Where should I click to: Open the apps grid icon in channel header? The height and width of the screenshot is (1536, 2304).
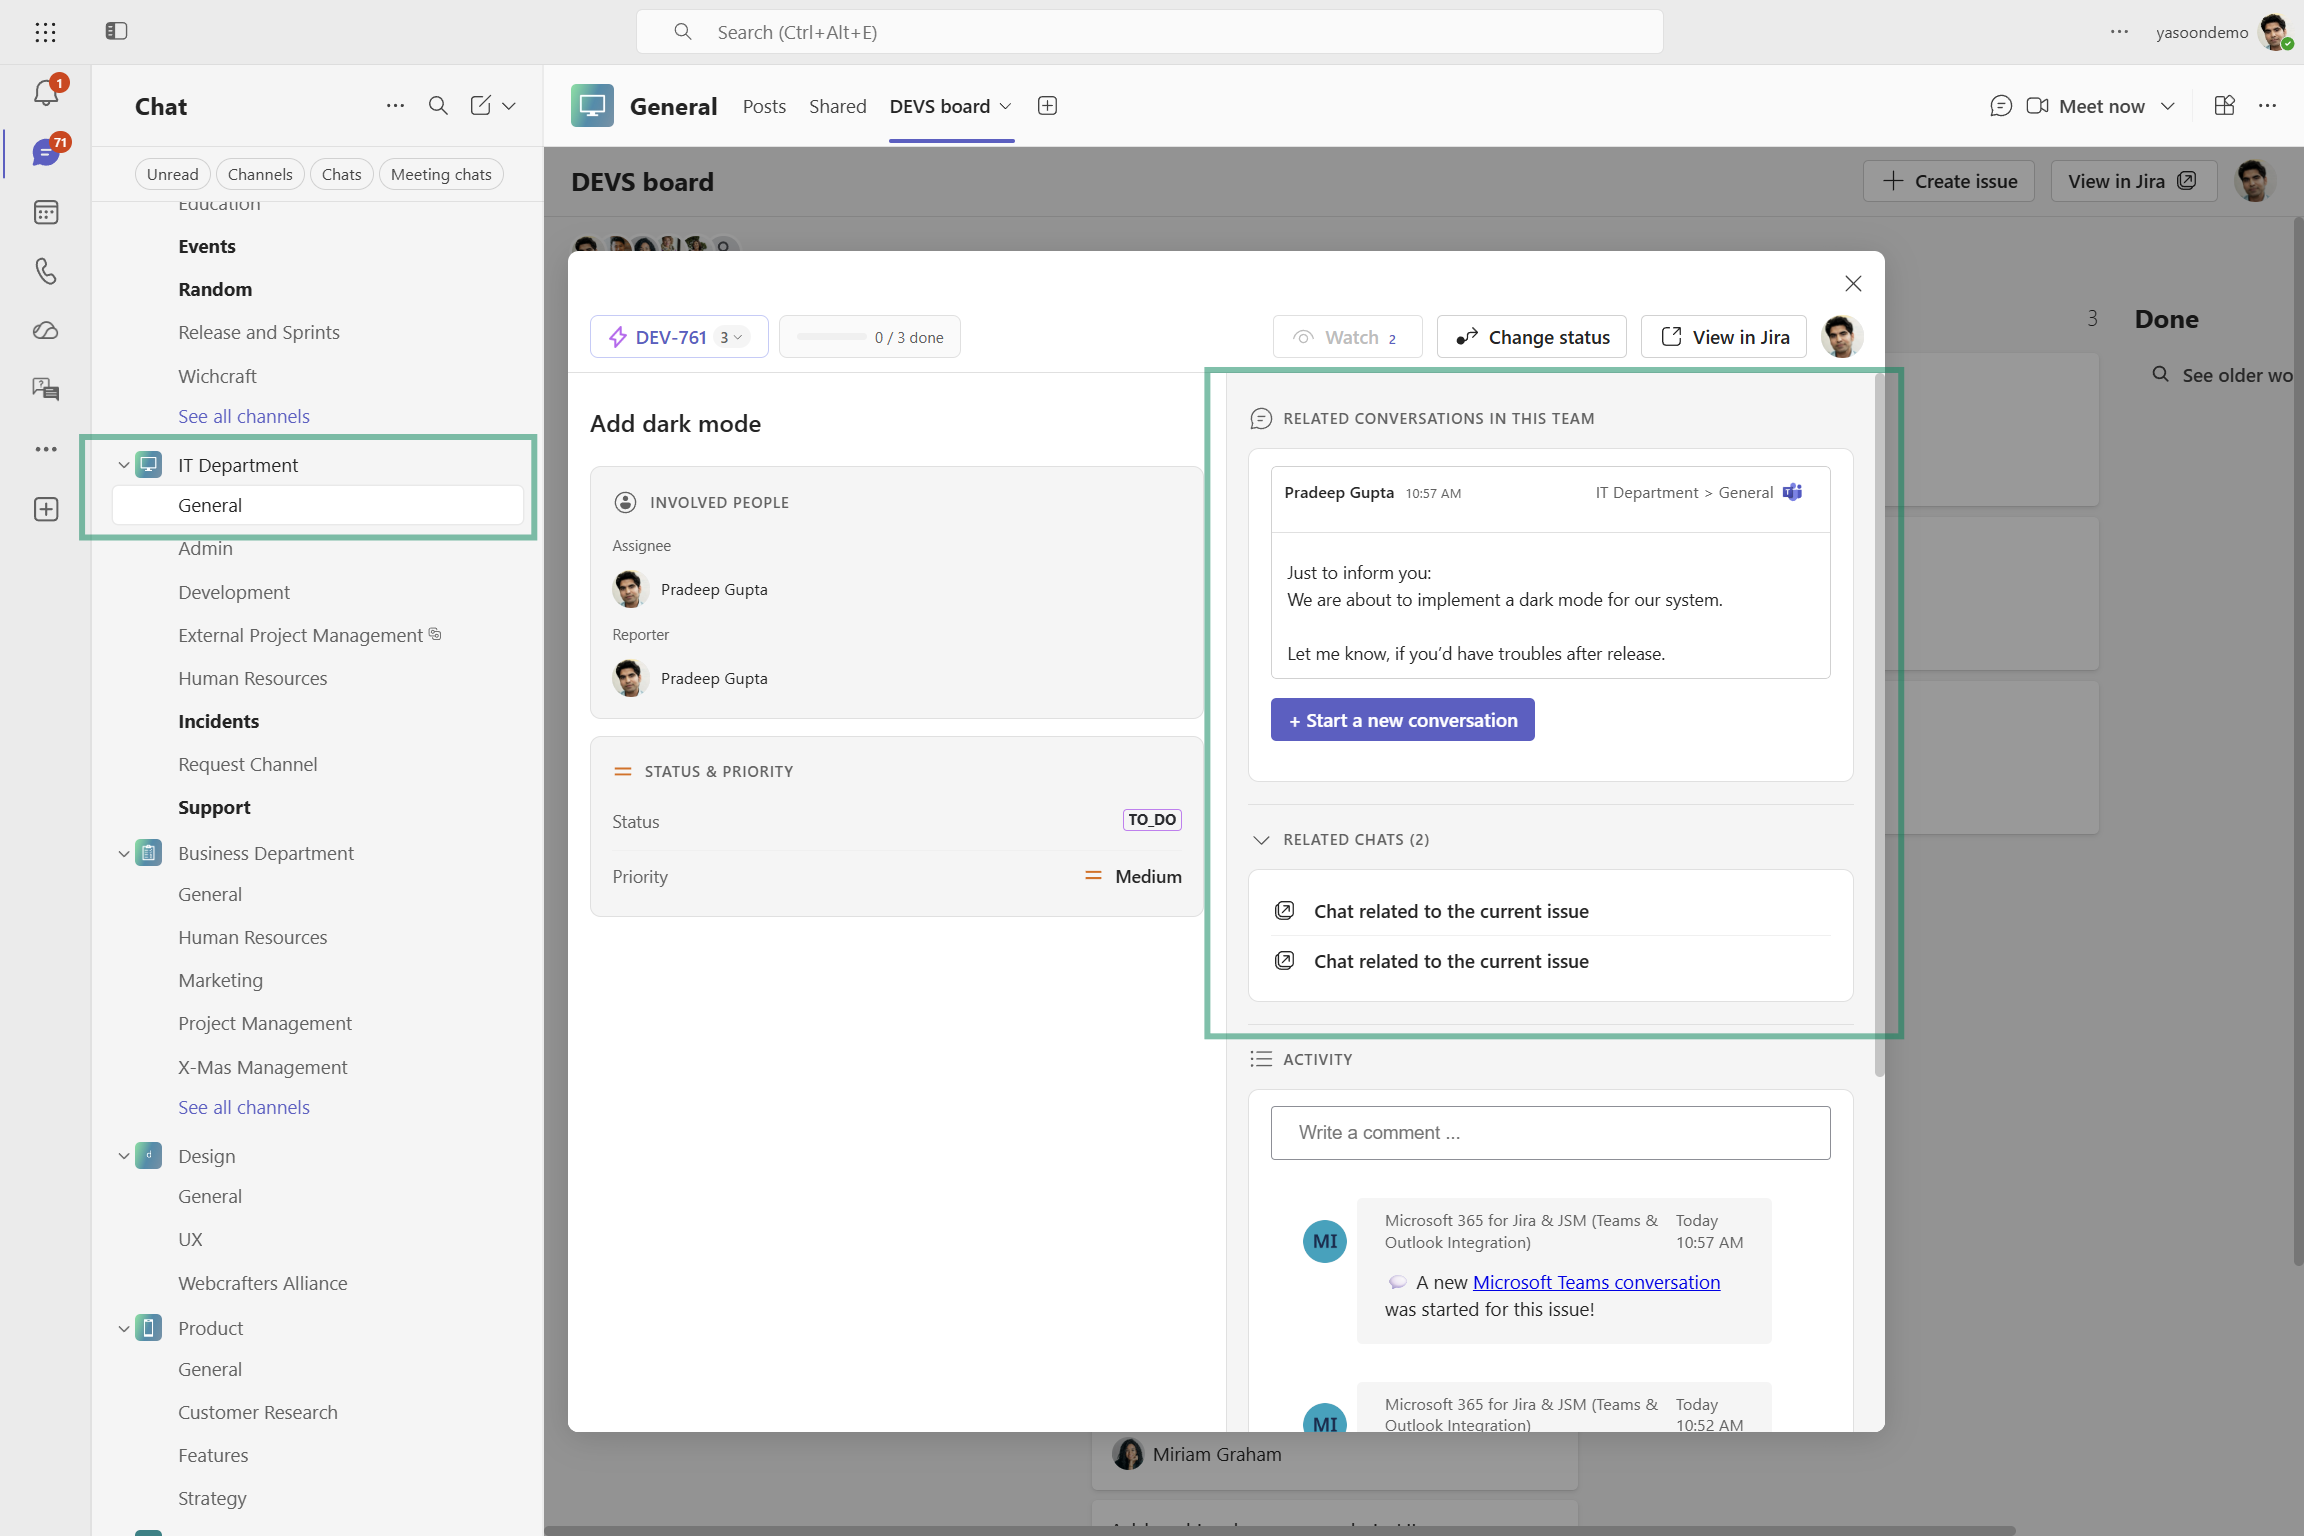point(2224,106)
